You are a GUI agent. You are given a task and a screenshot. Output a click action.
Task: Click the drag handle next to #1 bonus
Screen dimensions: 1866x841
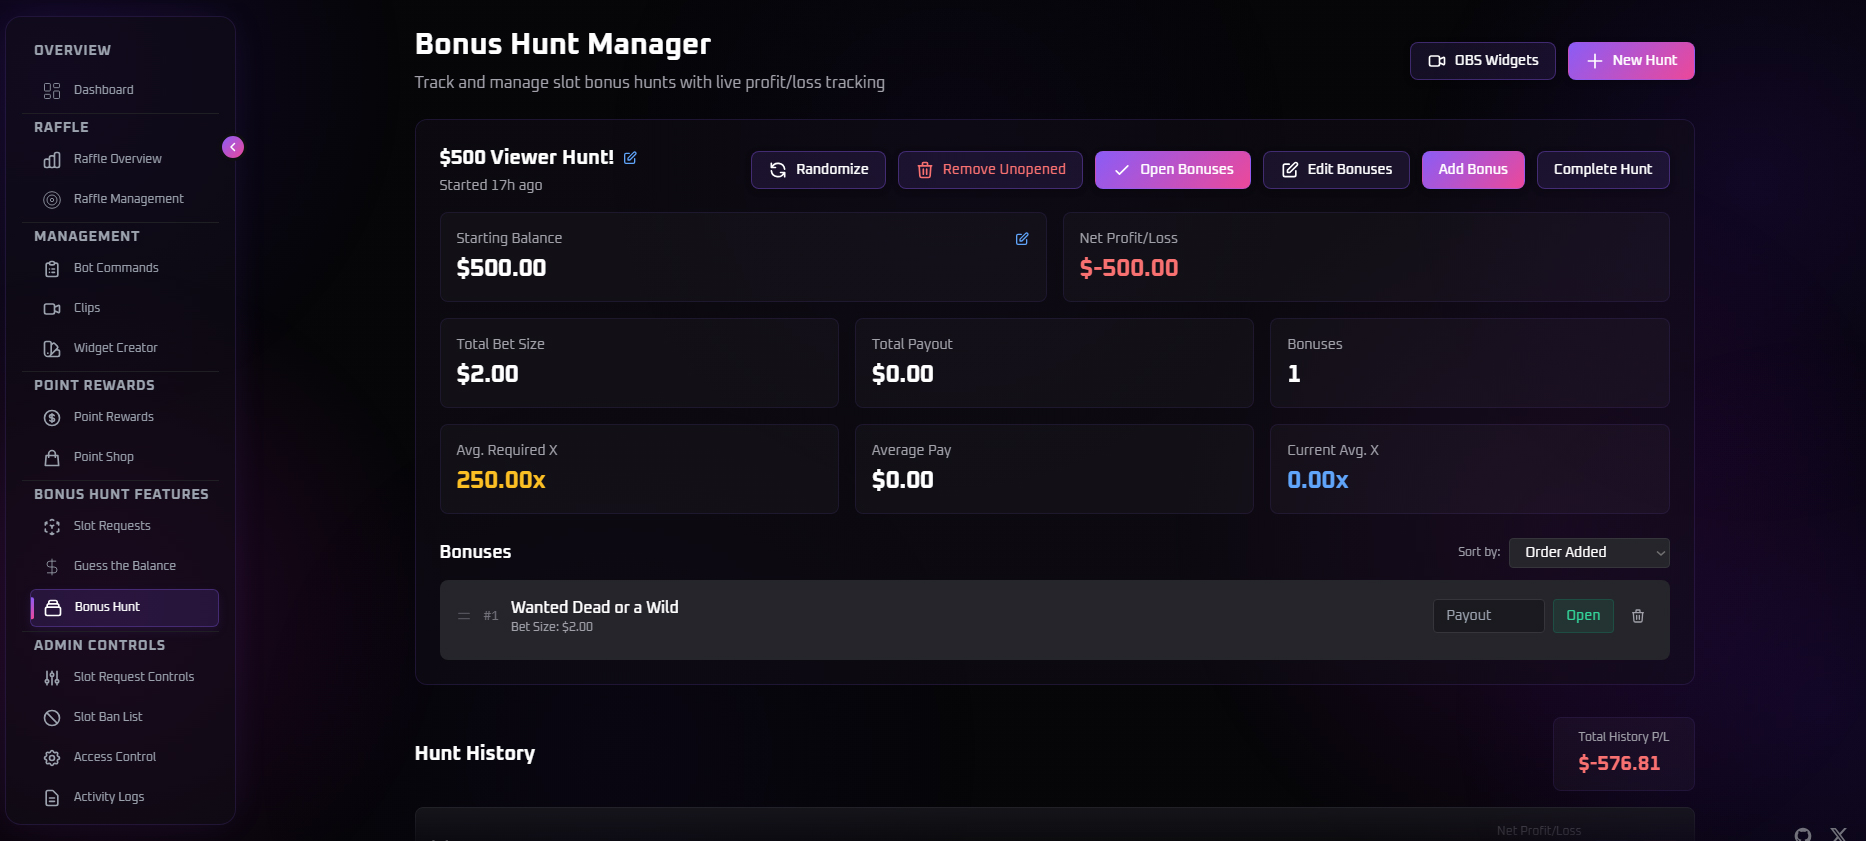pos(463,617)
